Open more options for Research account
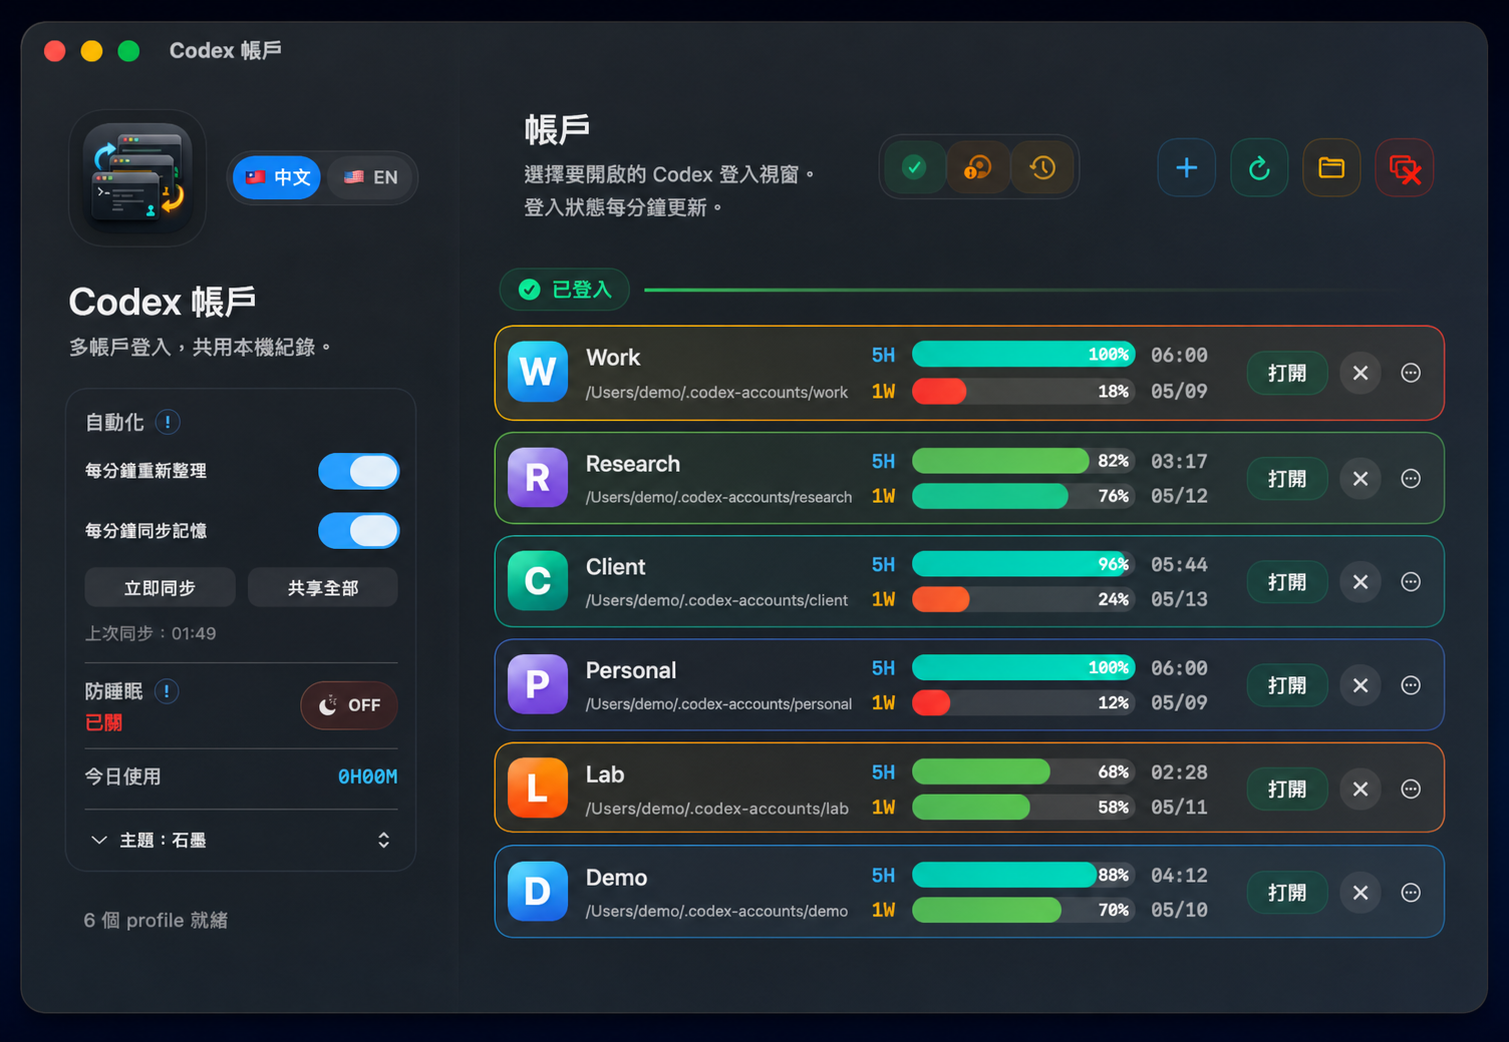The height and width of the screenshot is (1042, 1509). click(x=1411, y=479)
